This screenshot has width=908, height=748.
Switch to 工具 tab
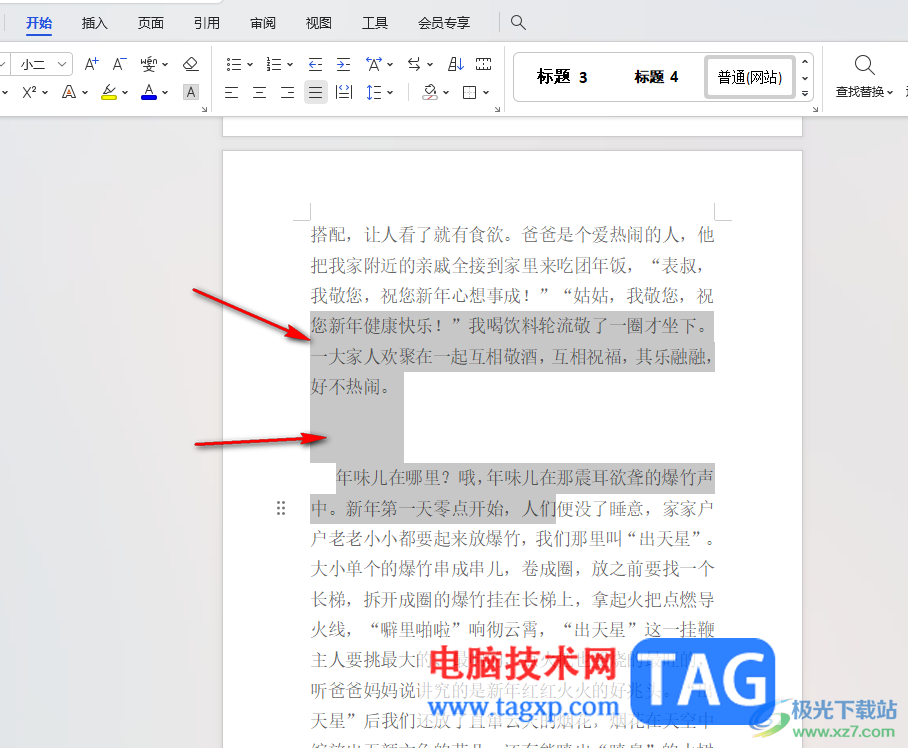pos(375,23)
